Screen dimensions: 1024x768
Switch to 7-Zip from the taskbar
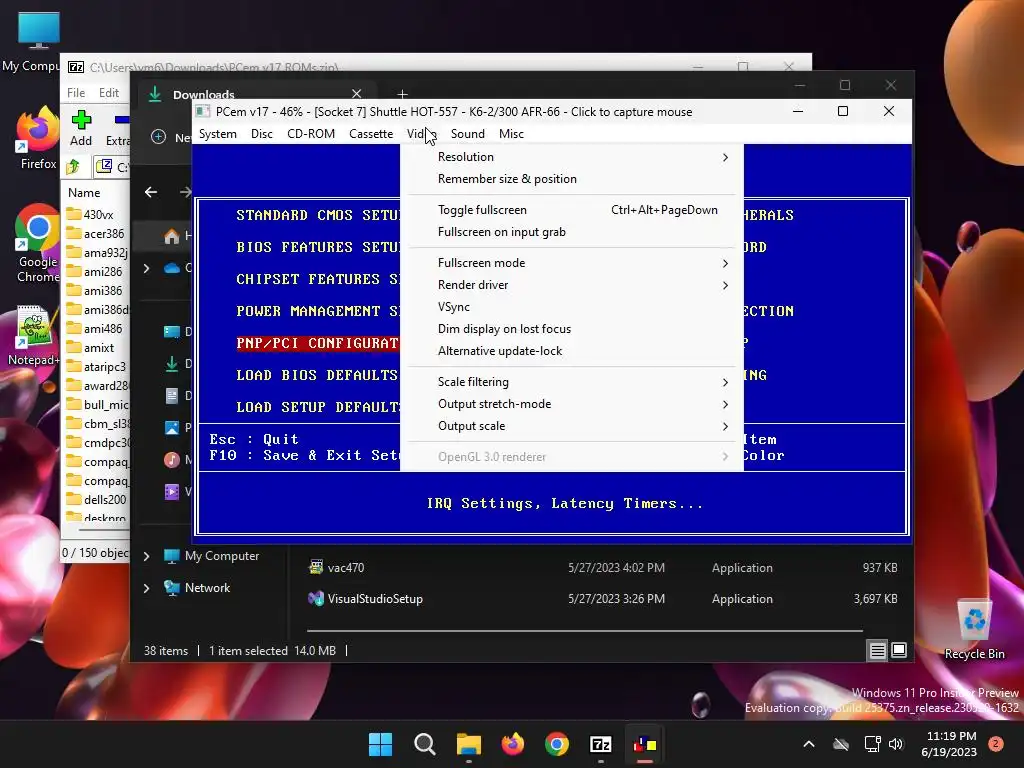point(601,744)
